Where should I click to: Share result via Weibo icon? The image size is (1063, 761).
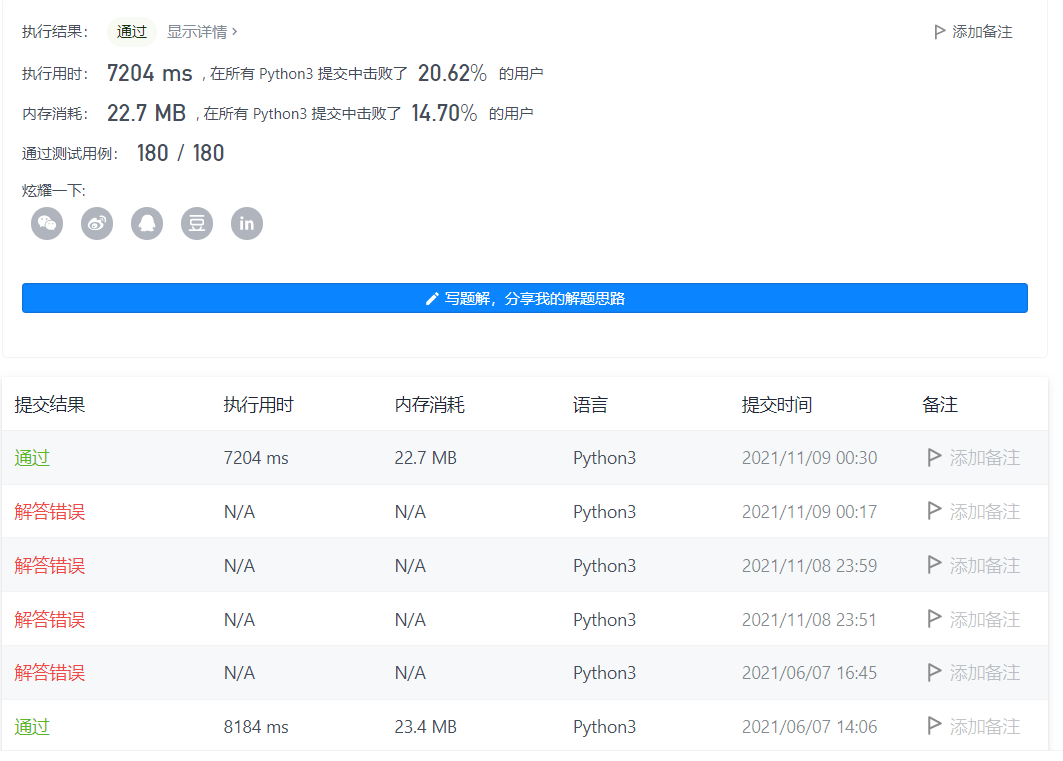click(97, 224)
